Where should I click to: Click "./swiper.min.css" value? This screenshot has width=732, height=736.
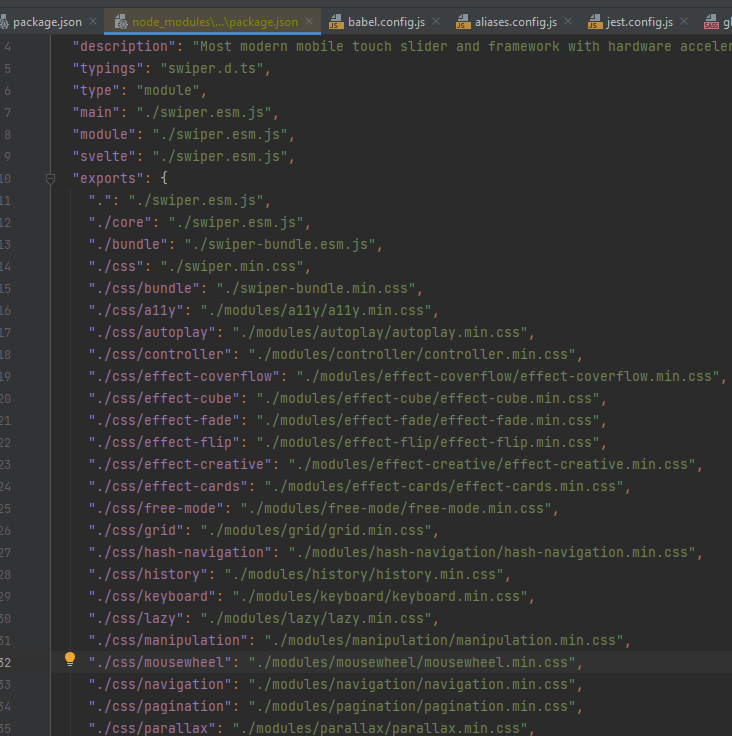[231, 267]
